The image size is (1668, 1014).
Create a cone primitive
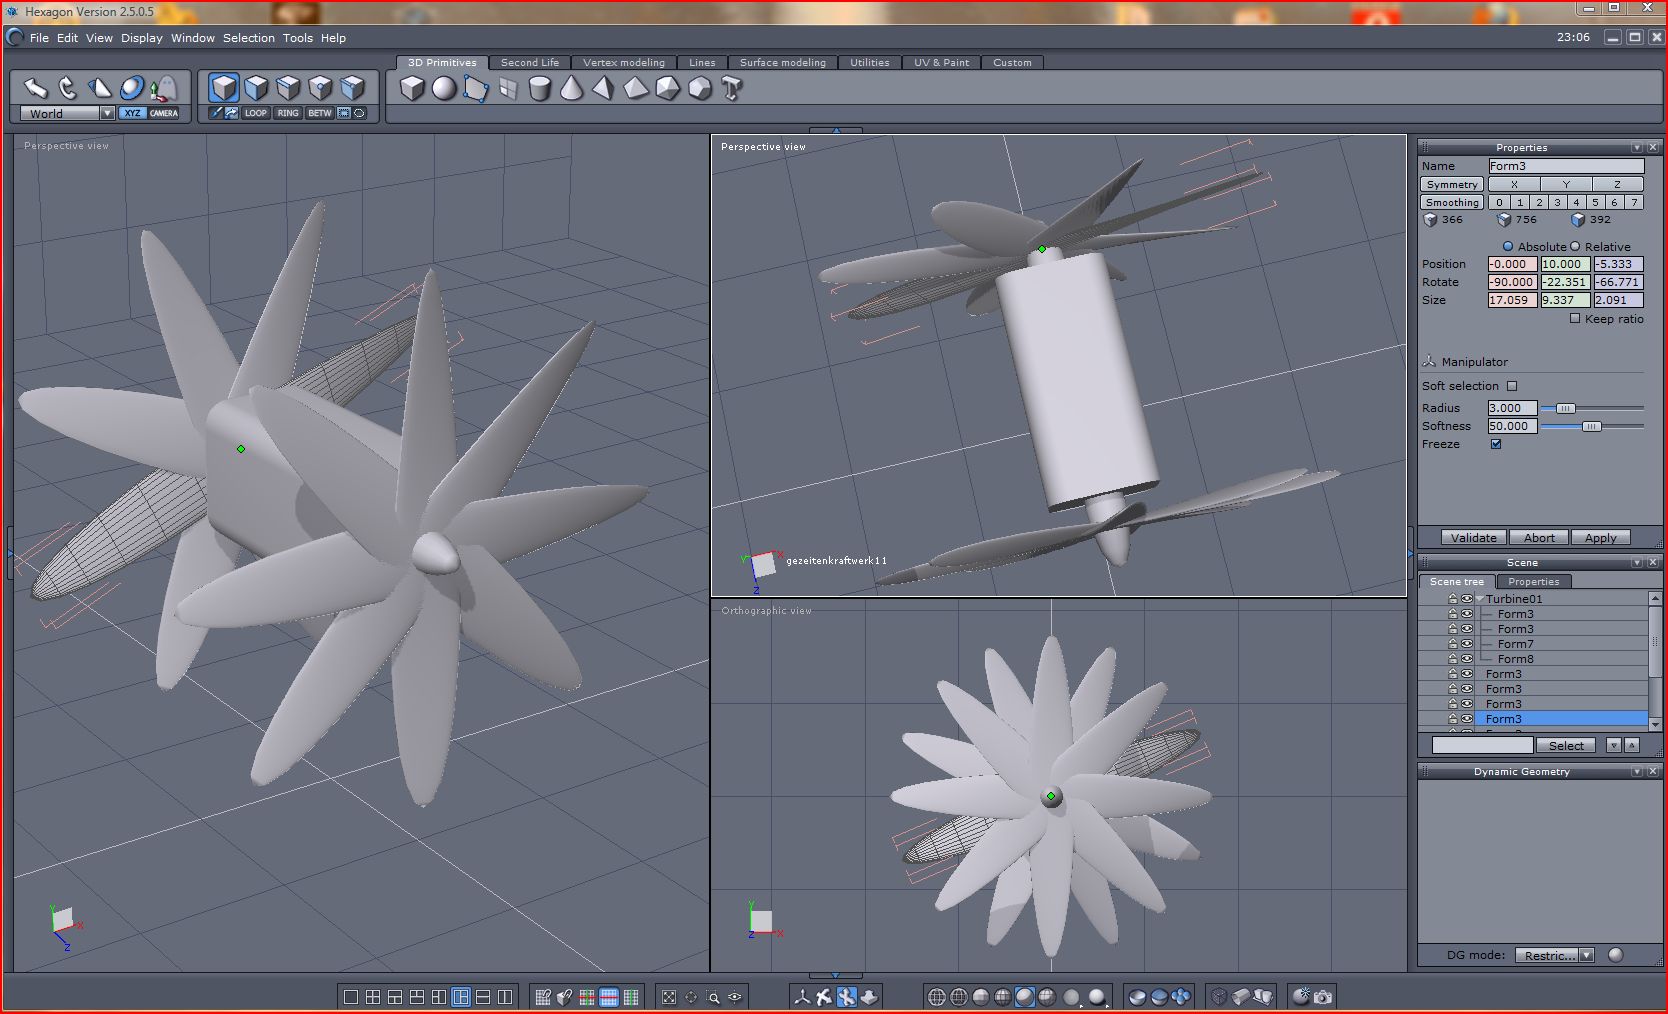(571, 89)
